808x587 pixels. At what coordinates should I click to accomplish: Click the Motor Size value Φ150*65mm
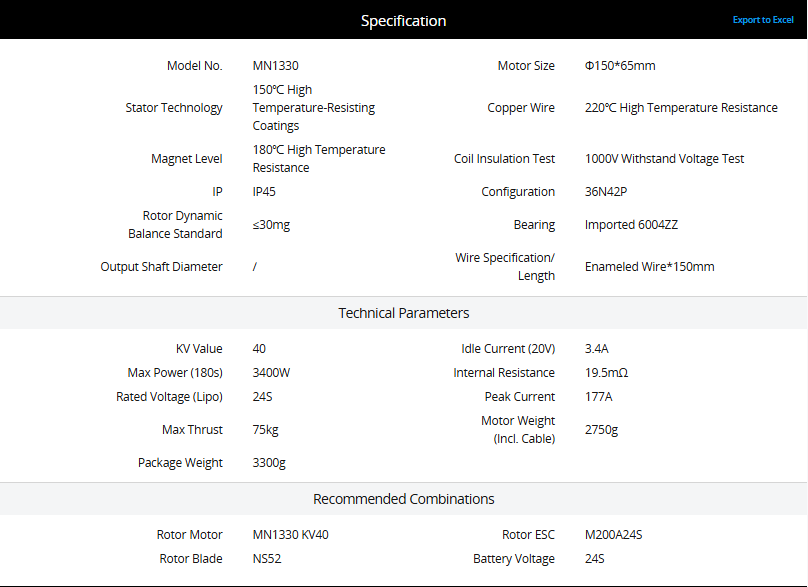point(620,65)
